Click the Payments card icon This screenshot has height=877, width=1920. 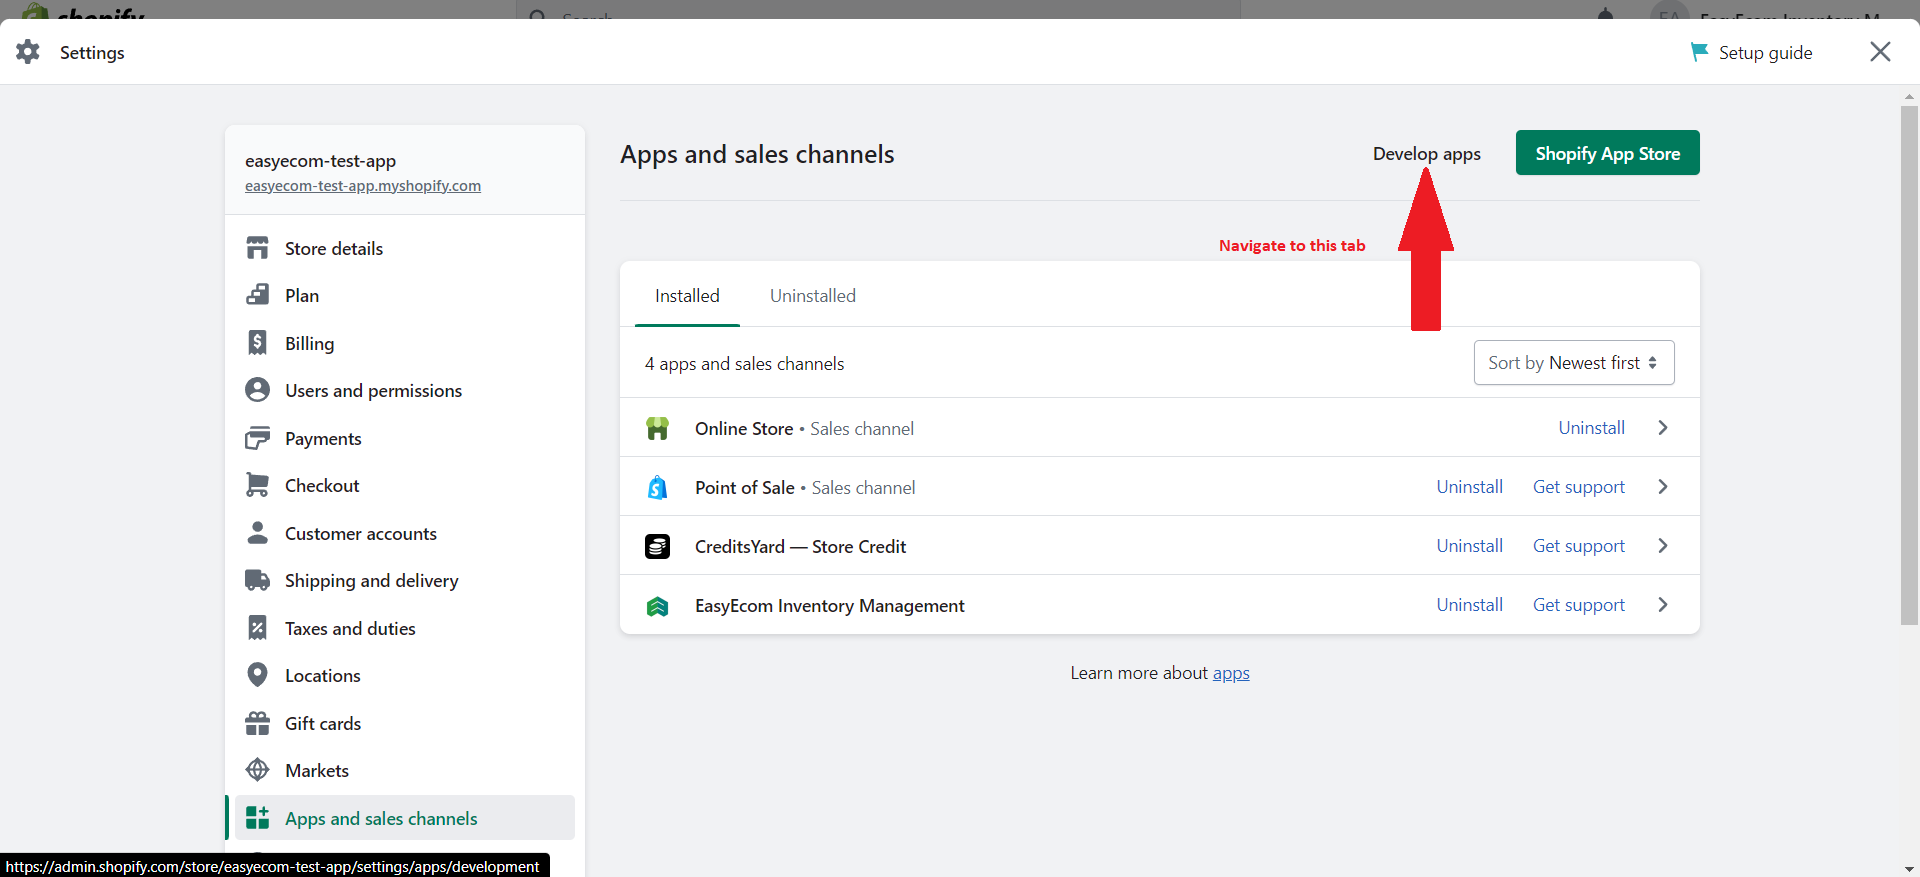(x=258, y=438)
